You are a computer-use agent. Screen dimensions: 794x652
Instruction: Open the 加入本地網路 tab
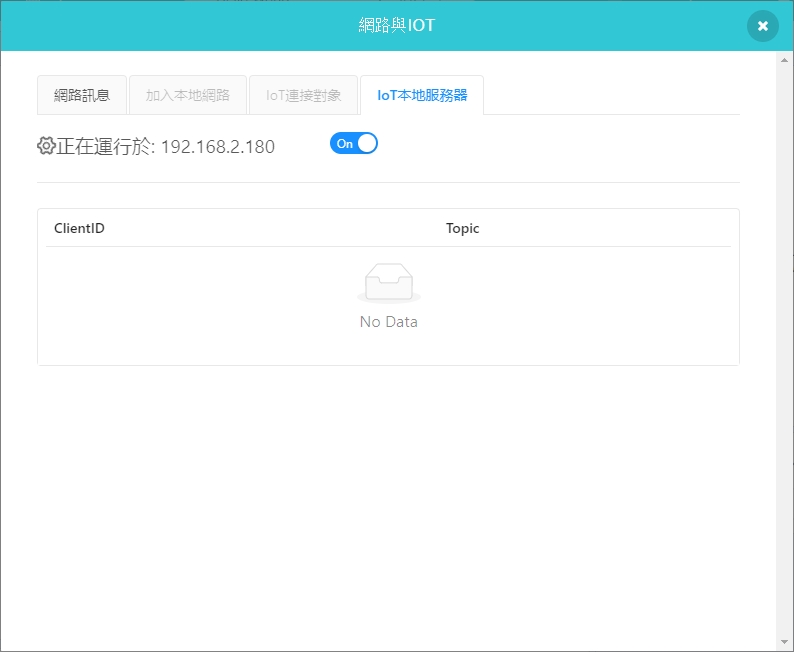(x=188, y=96)
